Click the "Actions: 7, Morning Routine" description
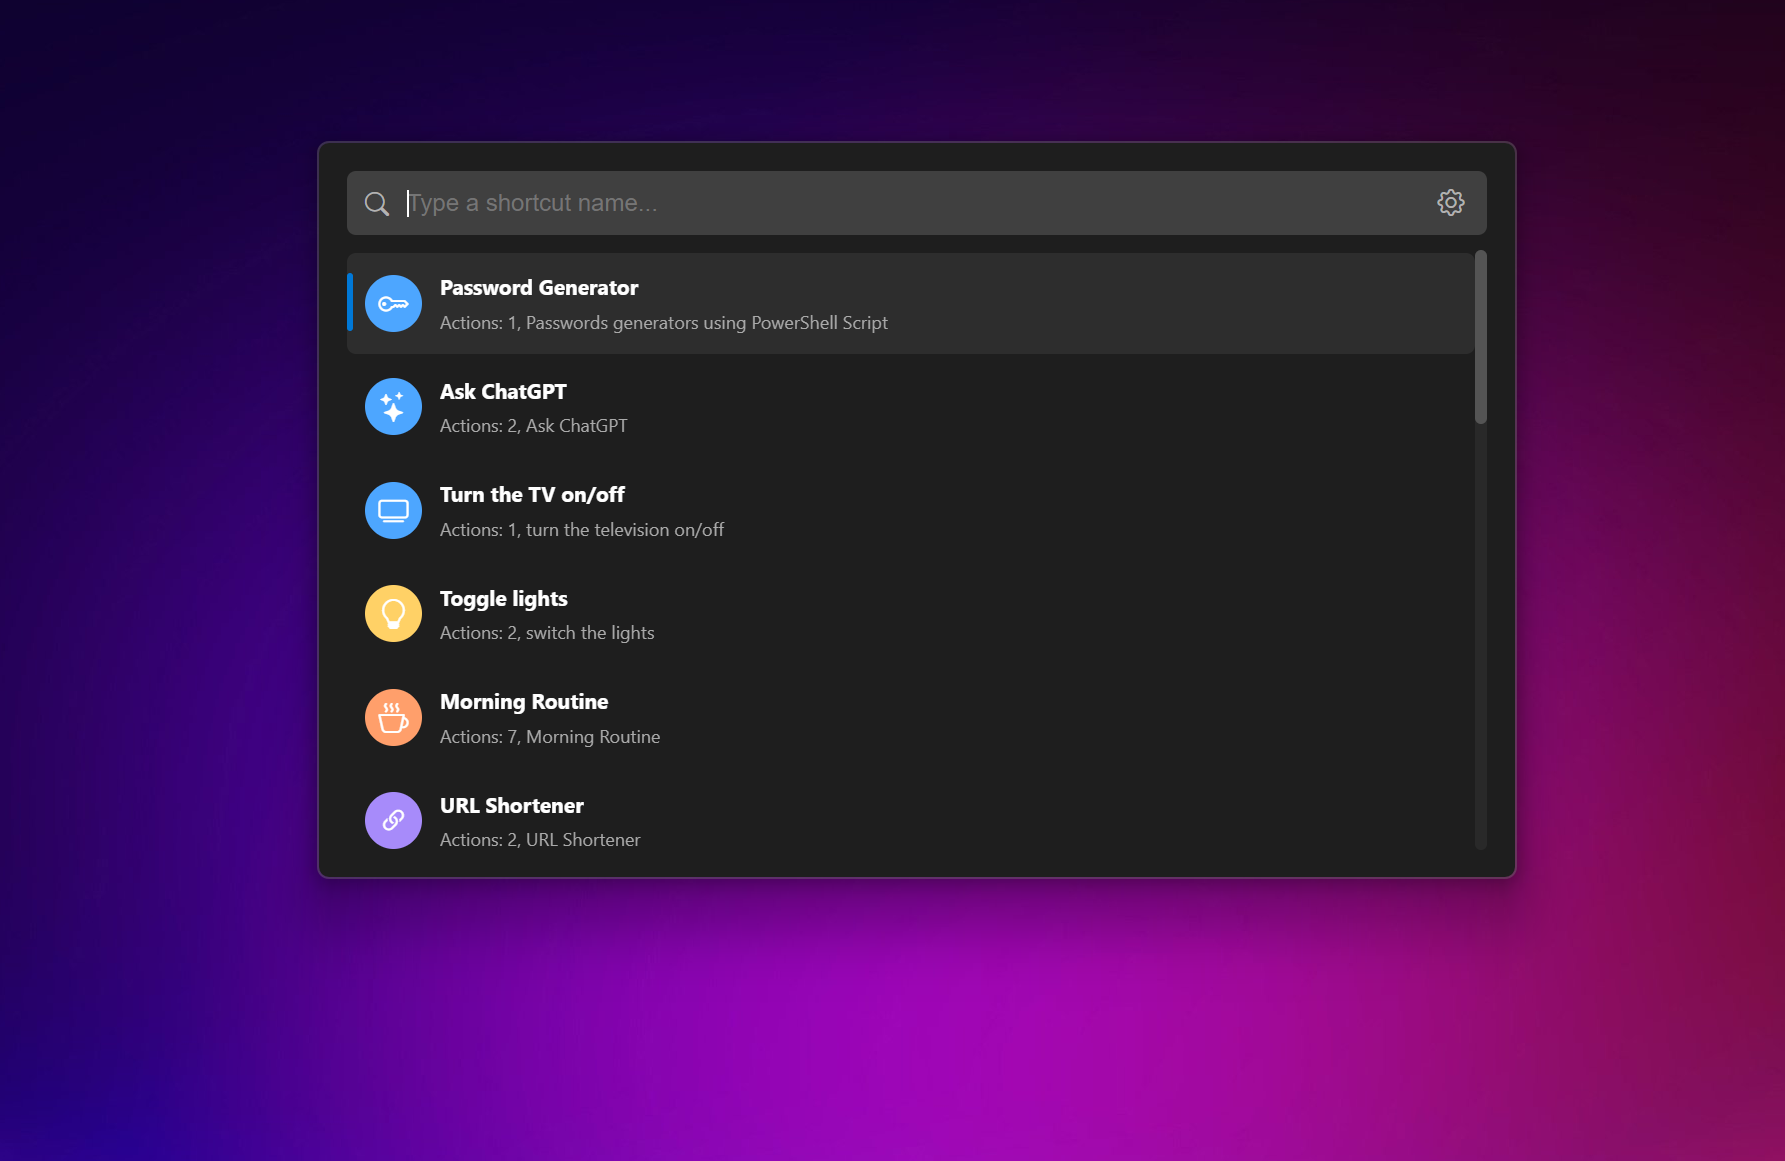Screen dimensions: 1785x1161 coord(550,737)
